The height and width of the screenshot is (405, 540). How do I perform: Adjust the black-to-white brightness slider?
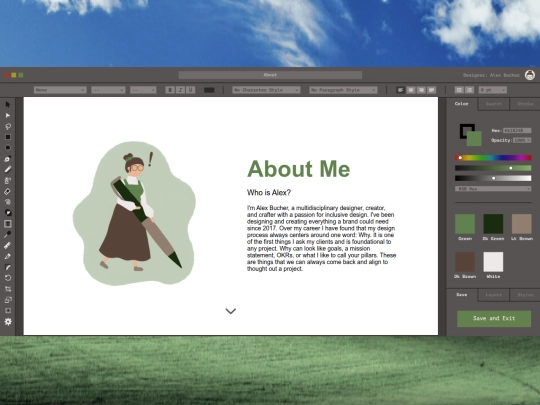point(493,178)
